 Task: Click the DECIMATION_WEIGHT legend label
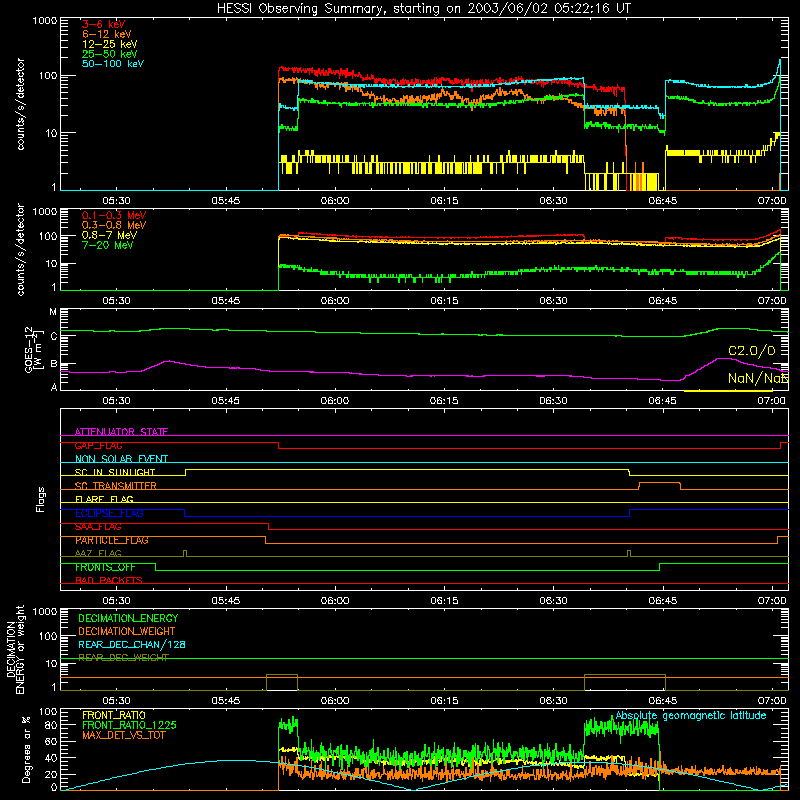coord(127,632)
